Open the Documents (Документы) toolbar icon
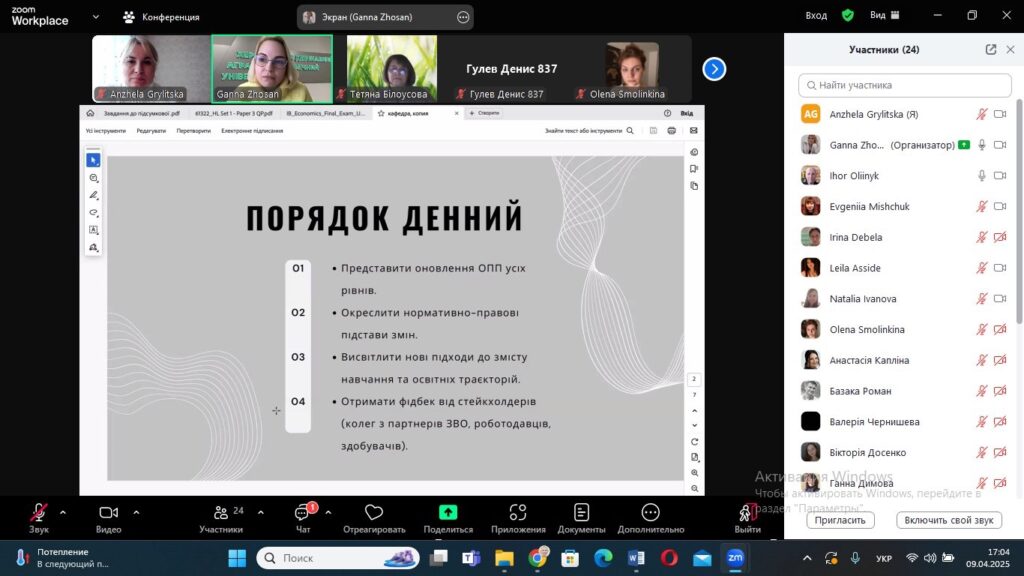Image resolution: width=1024 pixels, height=576 pixels. tap(581, 513)
